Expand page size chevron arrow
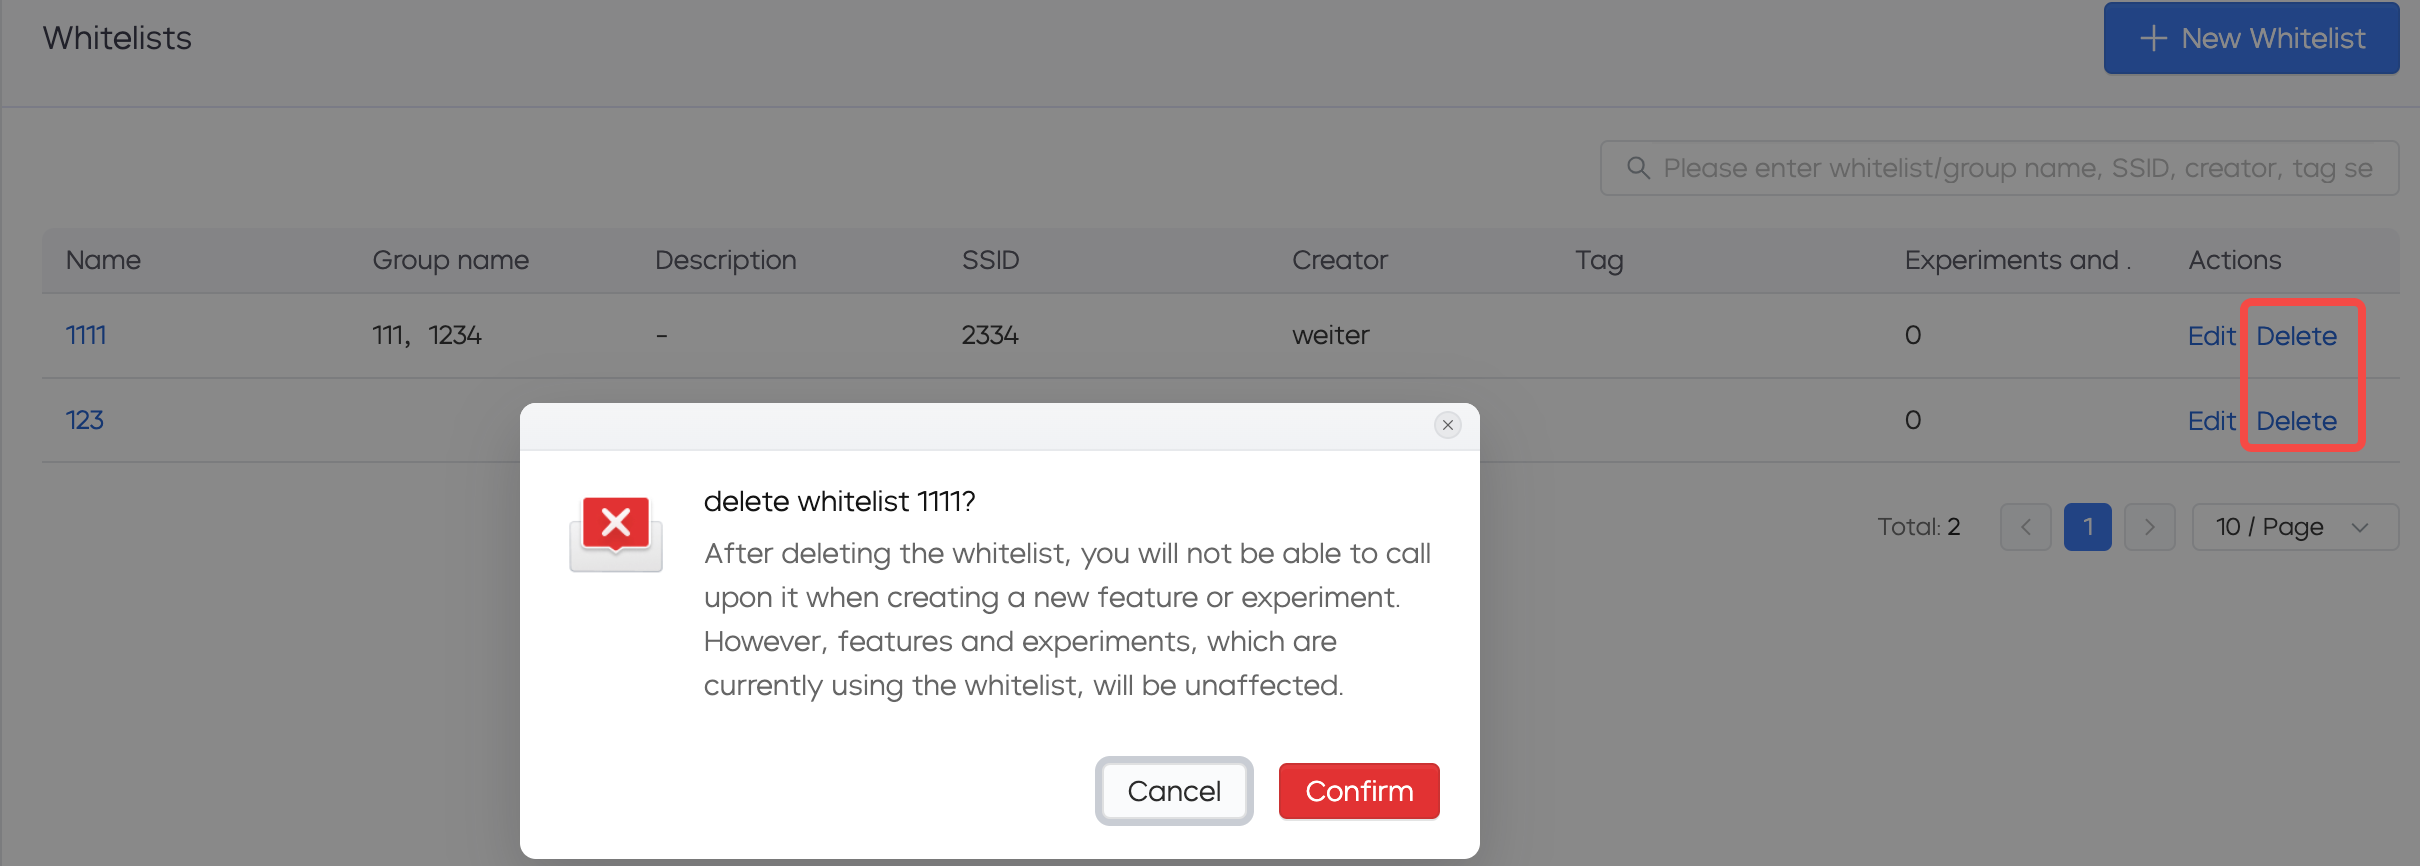The image size is (2420, 866). coord(2360,527)
